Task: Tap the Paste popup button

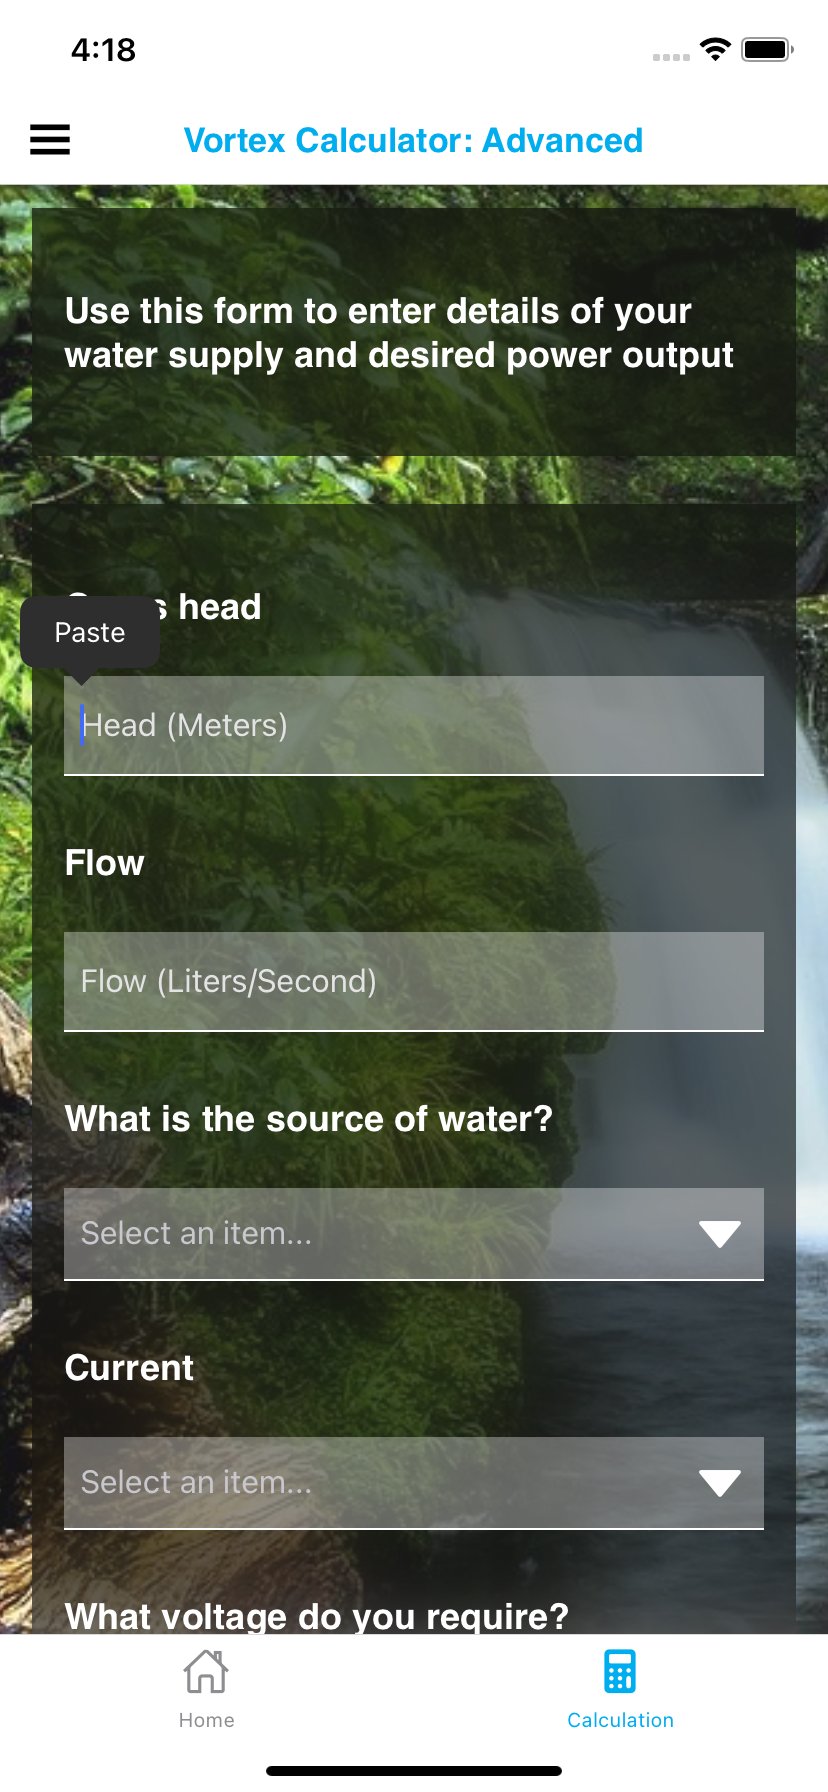Action: point(89,632)
